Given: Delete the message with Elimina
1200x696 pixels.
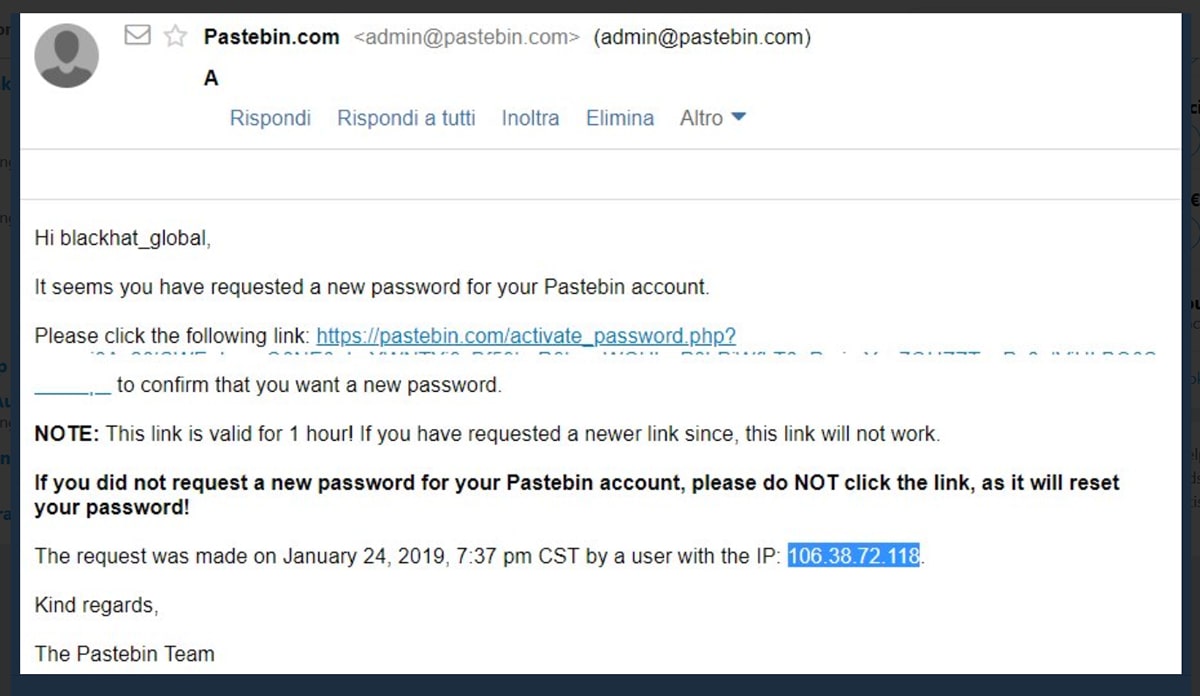Looking at the screenshot, I should (620, 118).
